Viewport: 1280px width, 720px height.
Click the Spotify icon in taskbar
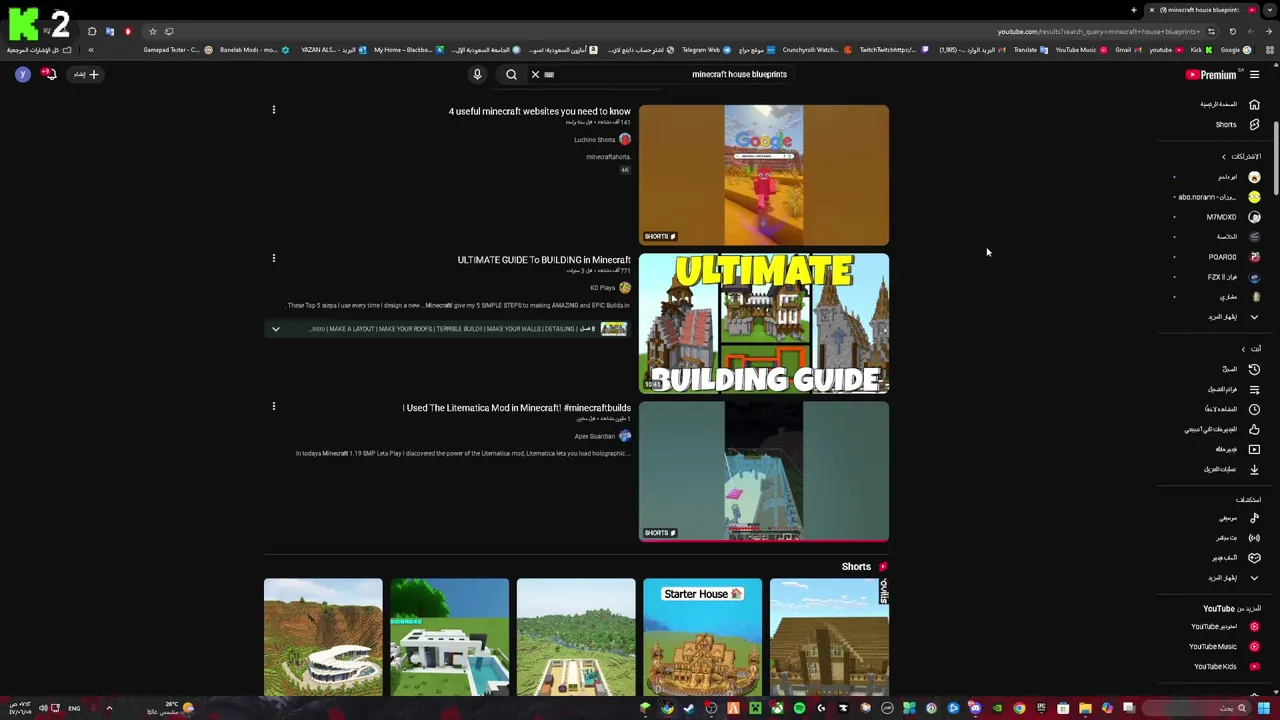(x=799, y=708)
